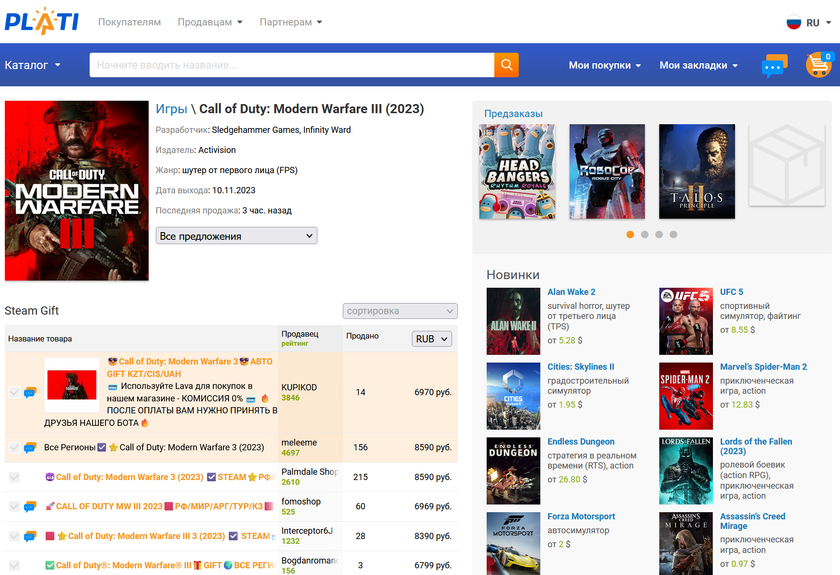
Task: Open the chat messages icon in header
Action: [x=774, y=65]
